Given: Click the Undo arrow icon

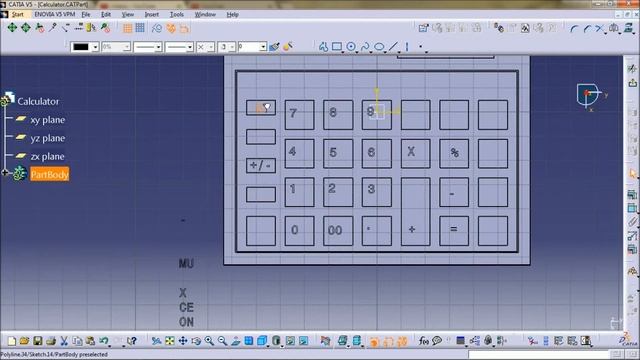Looking at the screenshot, I should pos(104,341).
